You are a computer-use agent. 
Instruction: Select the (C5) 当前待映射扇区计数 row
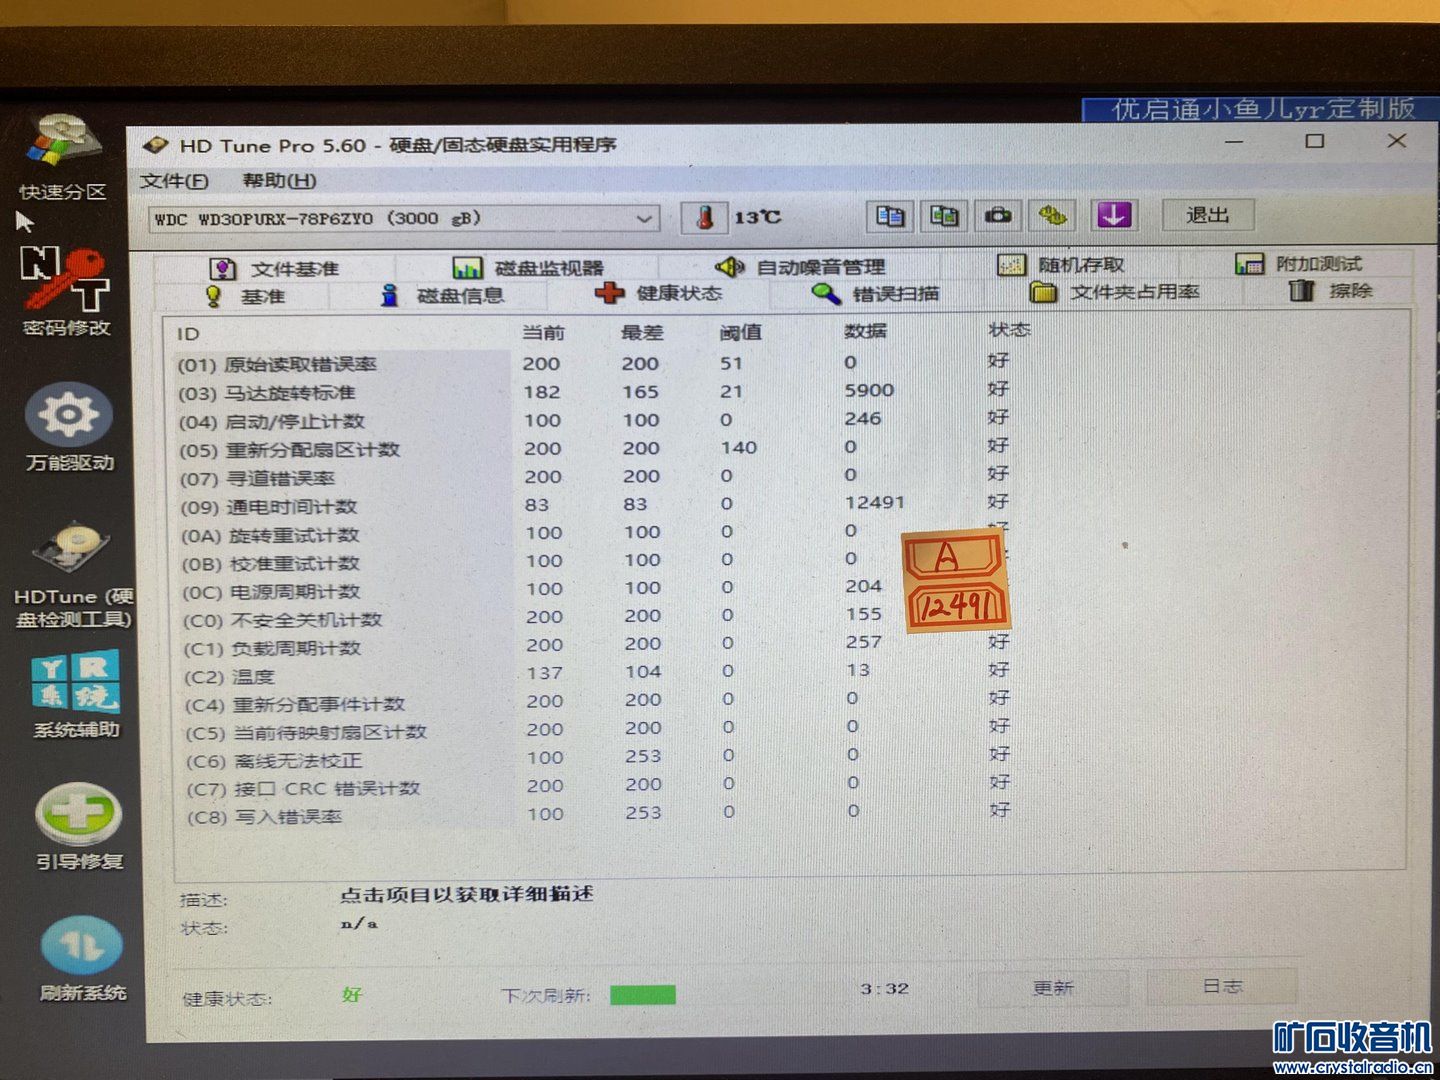point(600,730)
